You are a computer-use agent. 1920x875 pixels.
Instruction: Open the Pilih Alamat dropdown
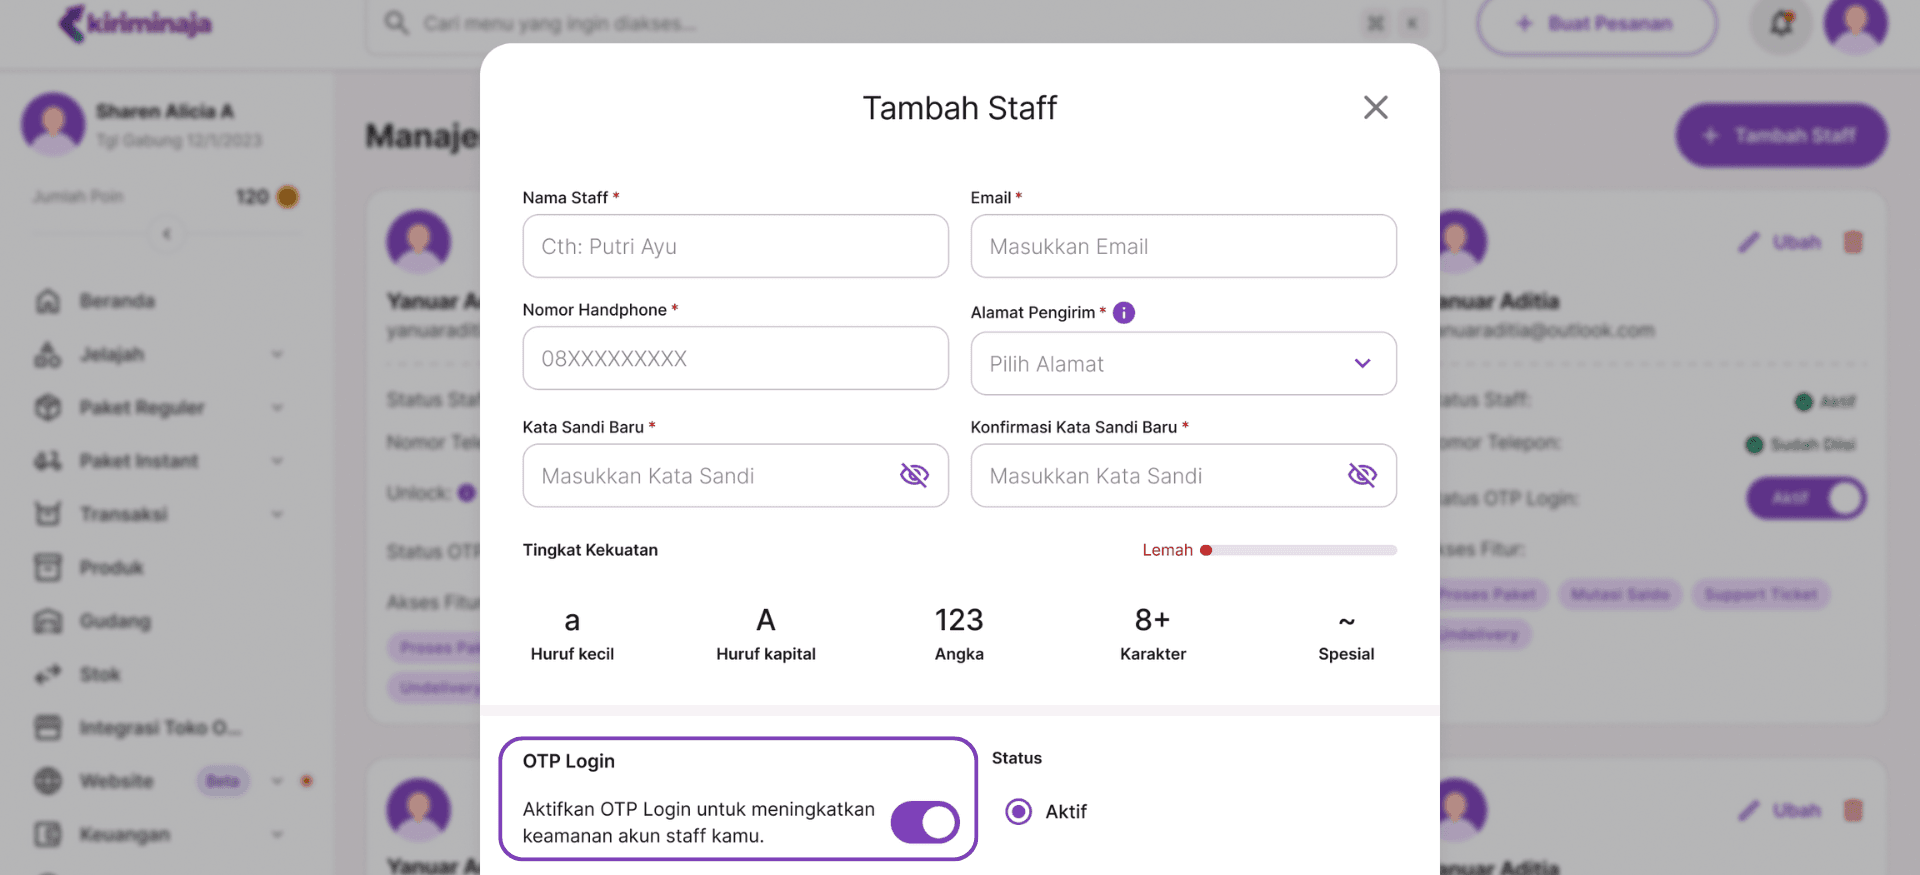1183,364
